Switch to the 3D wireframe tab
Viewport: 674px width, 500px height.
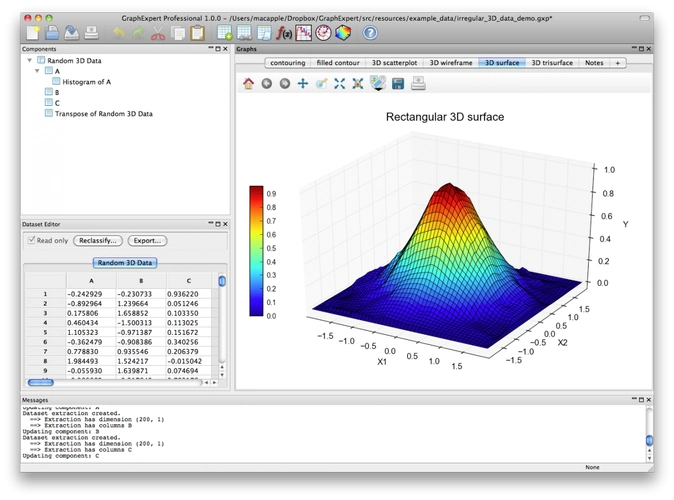click(x=450, y=62)
